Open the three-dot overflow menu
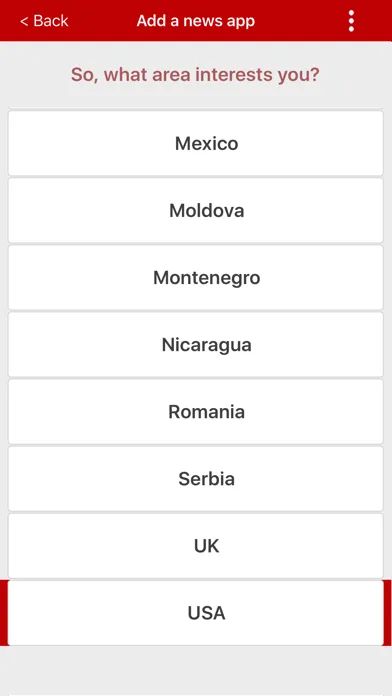 click(x=351, y=21)
